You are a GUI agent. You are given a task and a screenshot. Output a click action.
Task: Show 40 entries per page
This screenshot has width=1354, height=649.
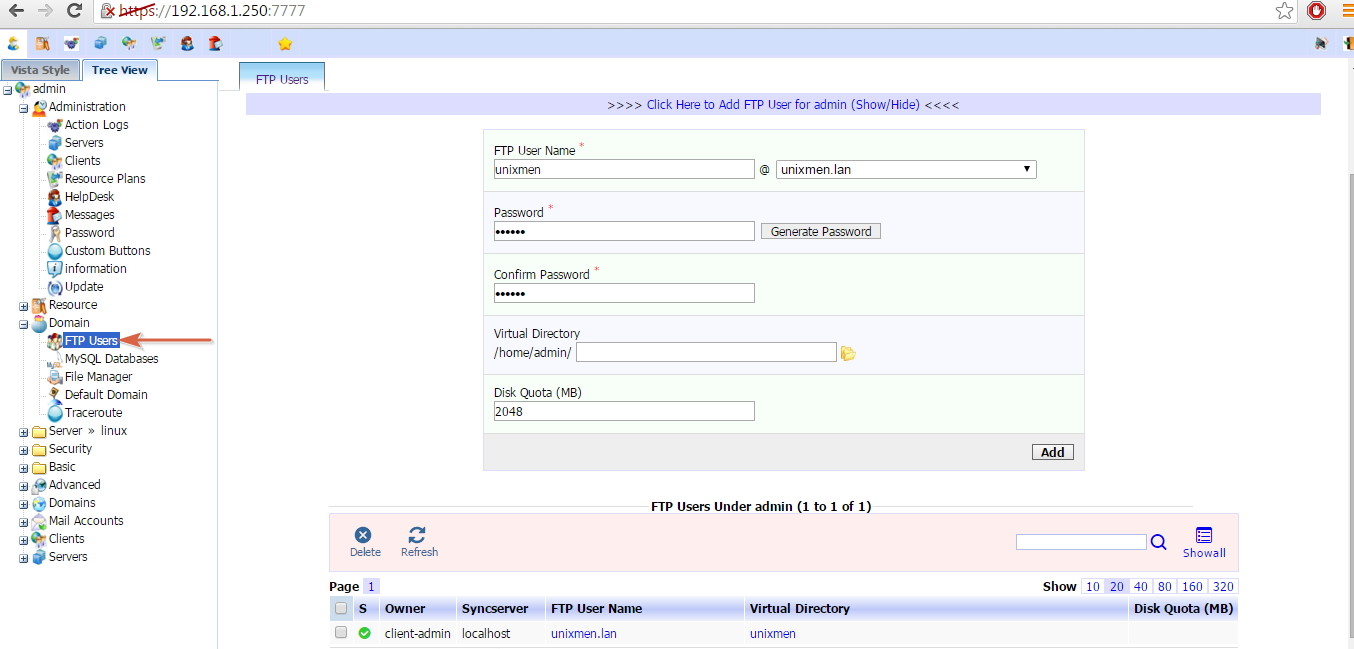click(x=1141, y=587)
